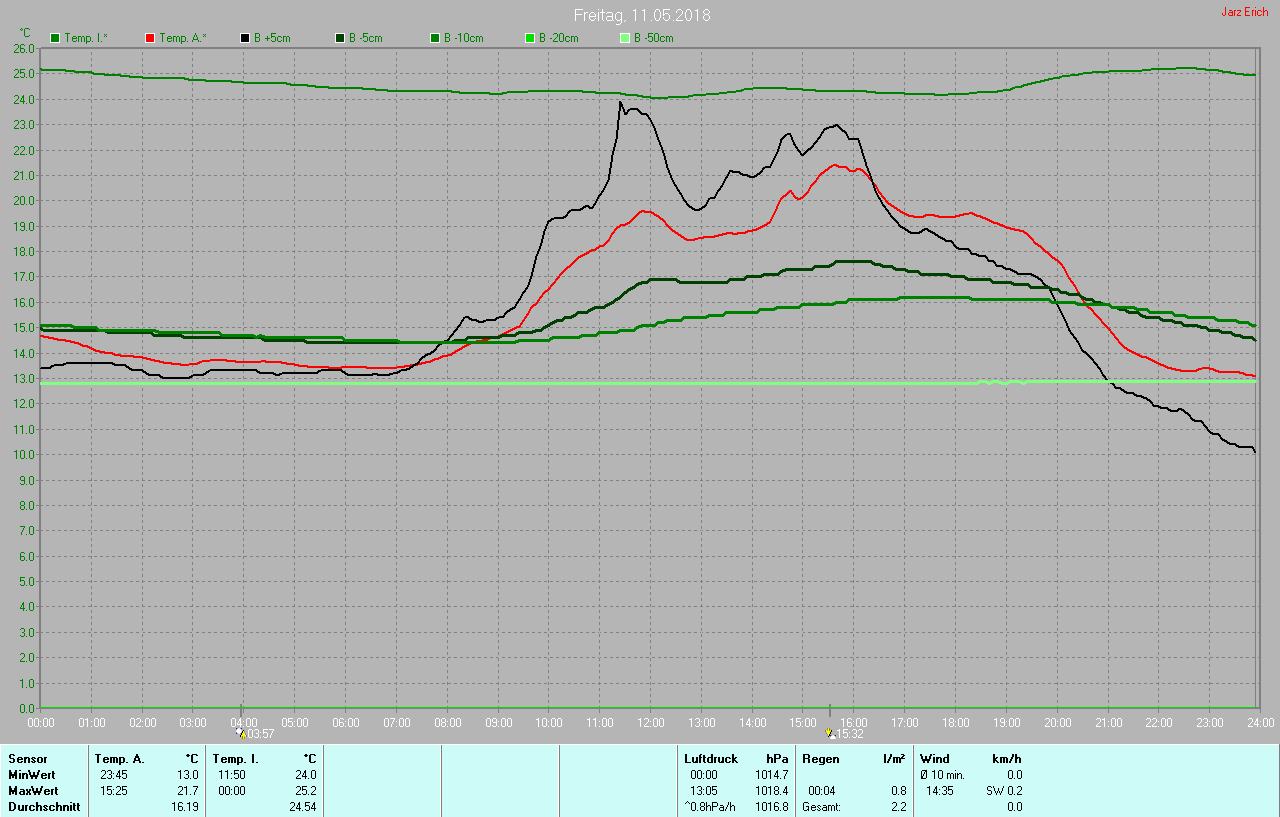Click the date title Freitag, 11.05.2018
Image resolution: width=1280 pixels, height=817 pixels.
pyautogui.click(x=641, y=16)
